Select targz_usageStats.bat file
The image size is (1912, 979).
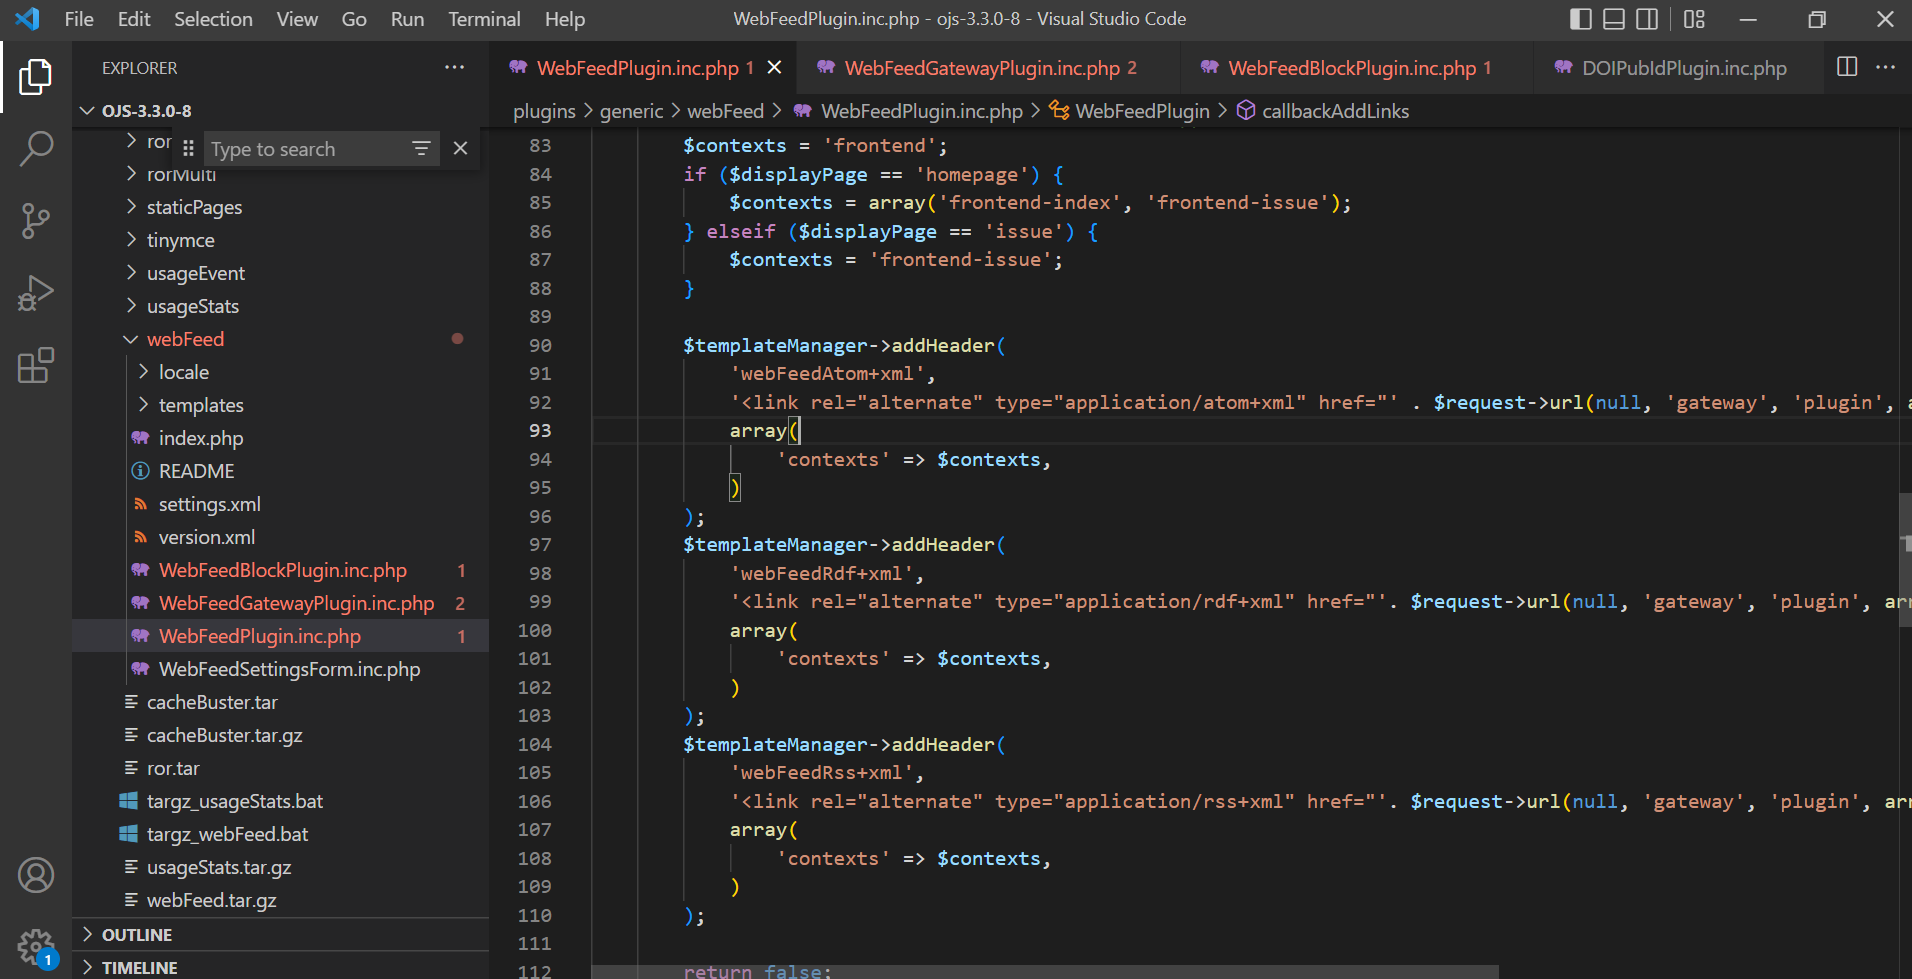(280, 801)
